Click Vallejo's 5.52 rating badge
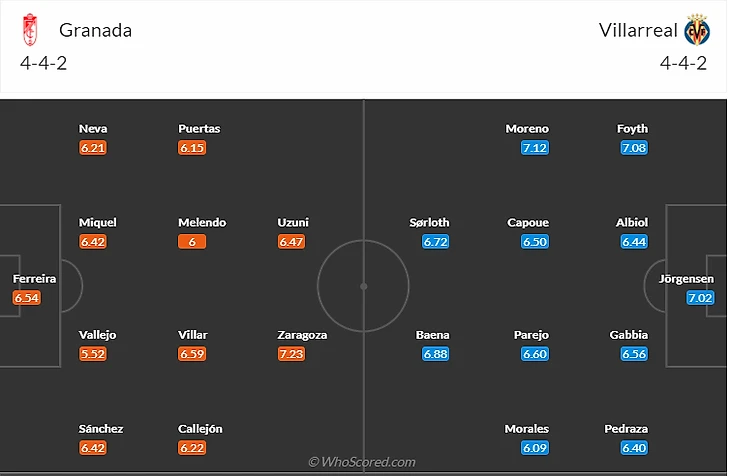The height and width of the screenshot is (476, 730). point(92,354)
